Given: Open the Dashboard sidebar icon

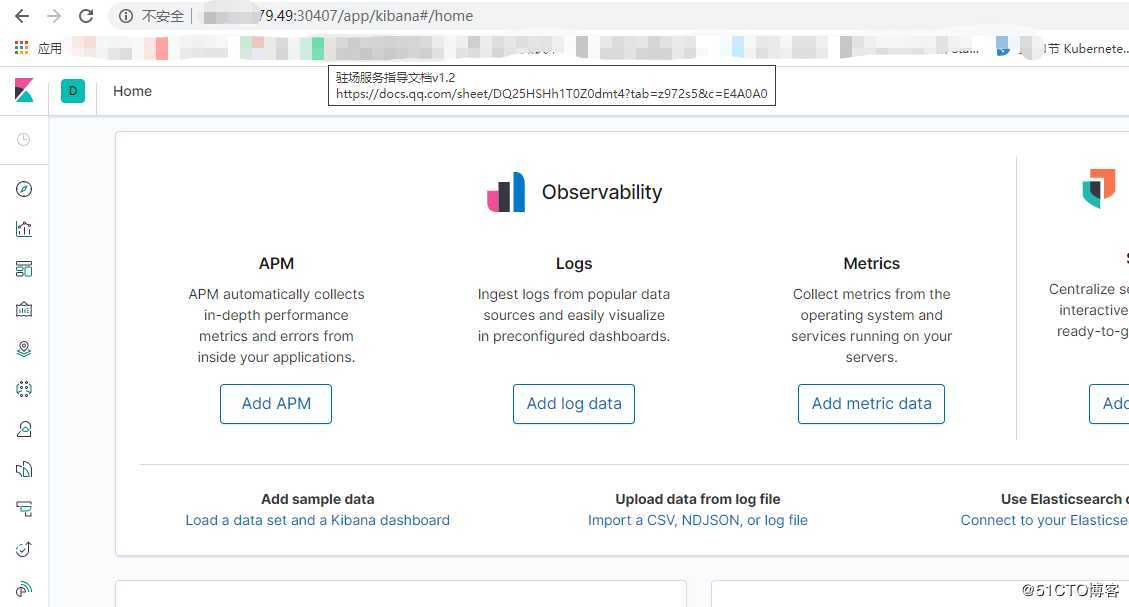Looking at the screenshot, I should pos(24,269).
